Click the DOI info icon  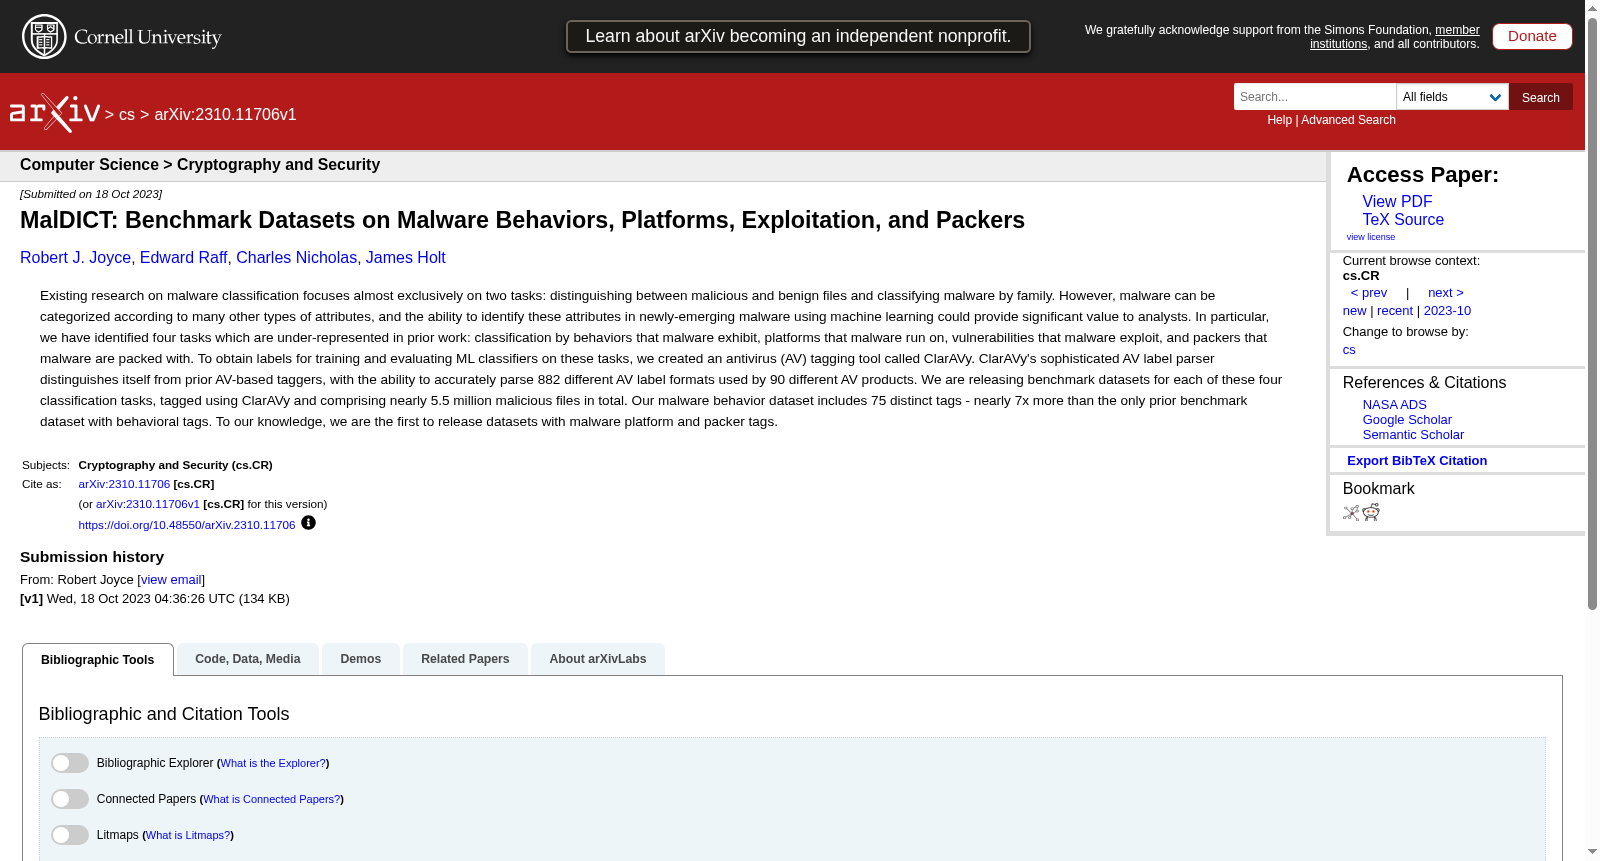(308, 523)
